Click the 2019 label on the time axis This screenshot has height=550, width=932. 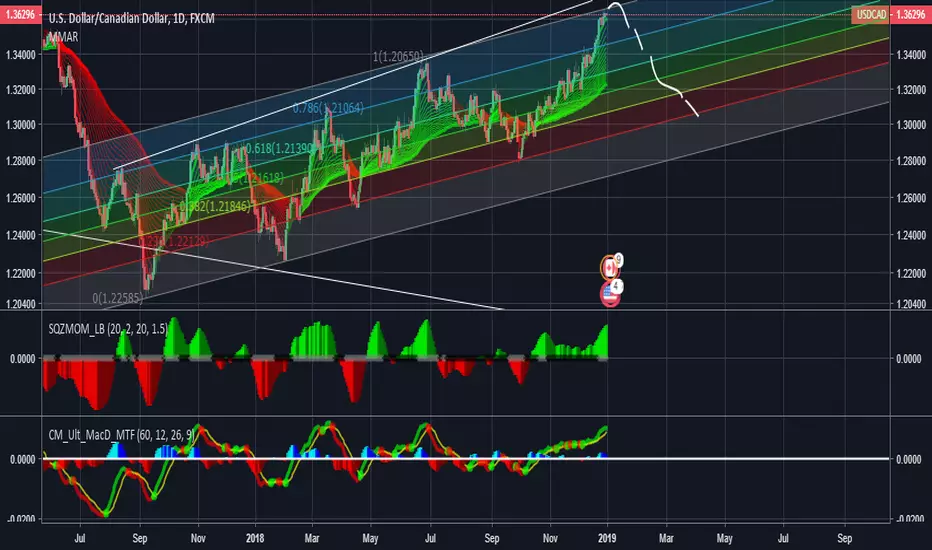point(607,538)
